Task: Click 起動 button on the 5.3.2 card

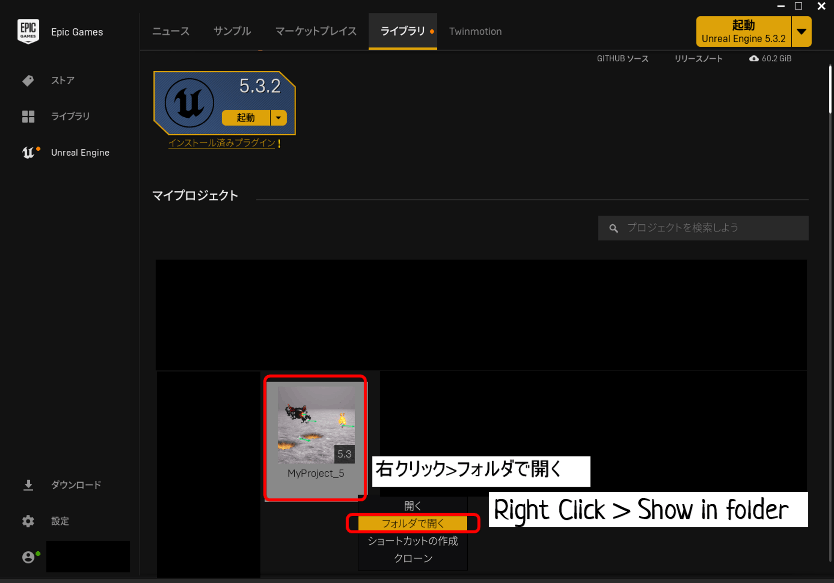Action: click(x=246, y=118)
